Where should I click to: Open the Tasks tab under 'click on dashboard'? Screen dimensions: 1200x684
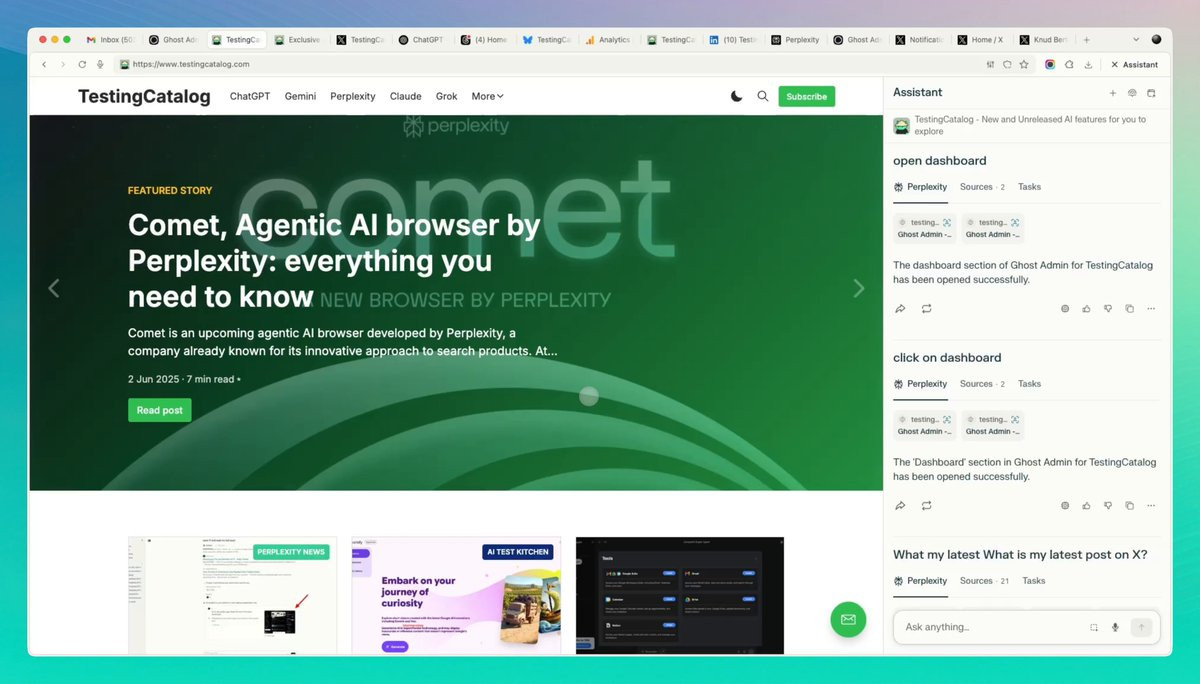(x=1029, y=384)
